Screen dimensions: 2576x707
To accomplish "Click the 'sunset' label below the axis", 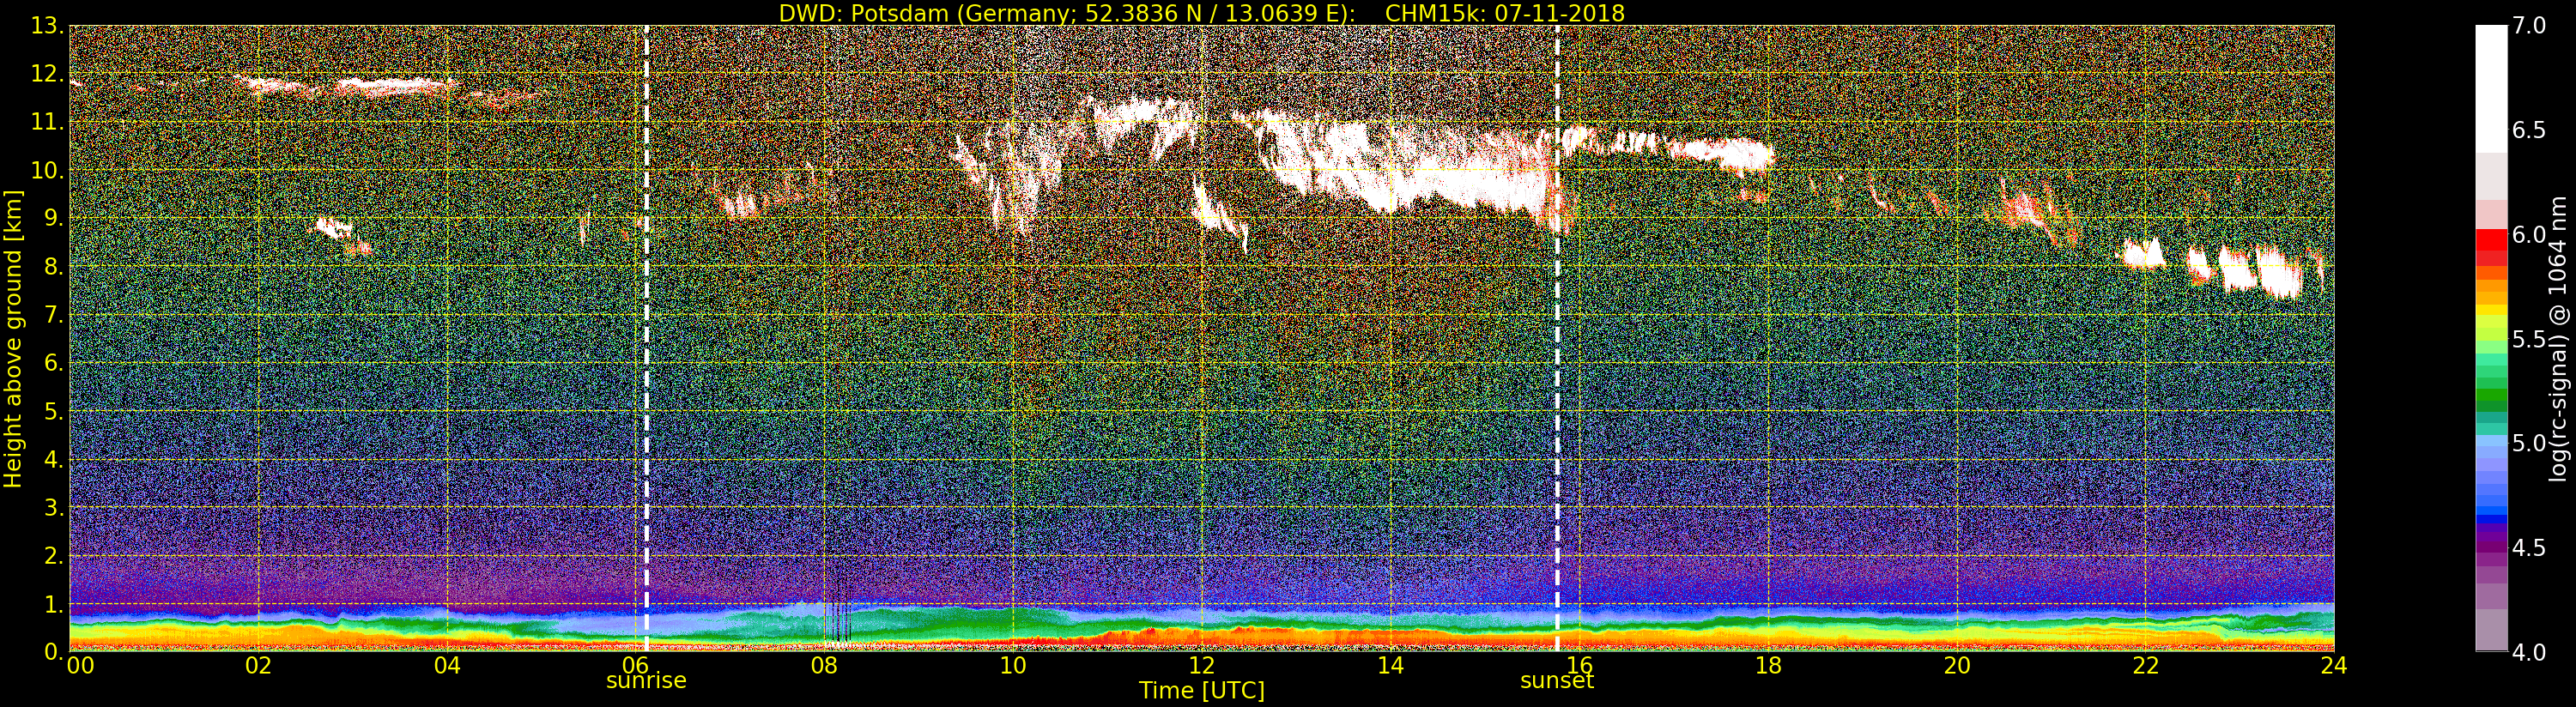I will pyautogui.click(x=1556, y=681).
